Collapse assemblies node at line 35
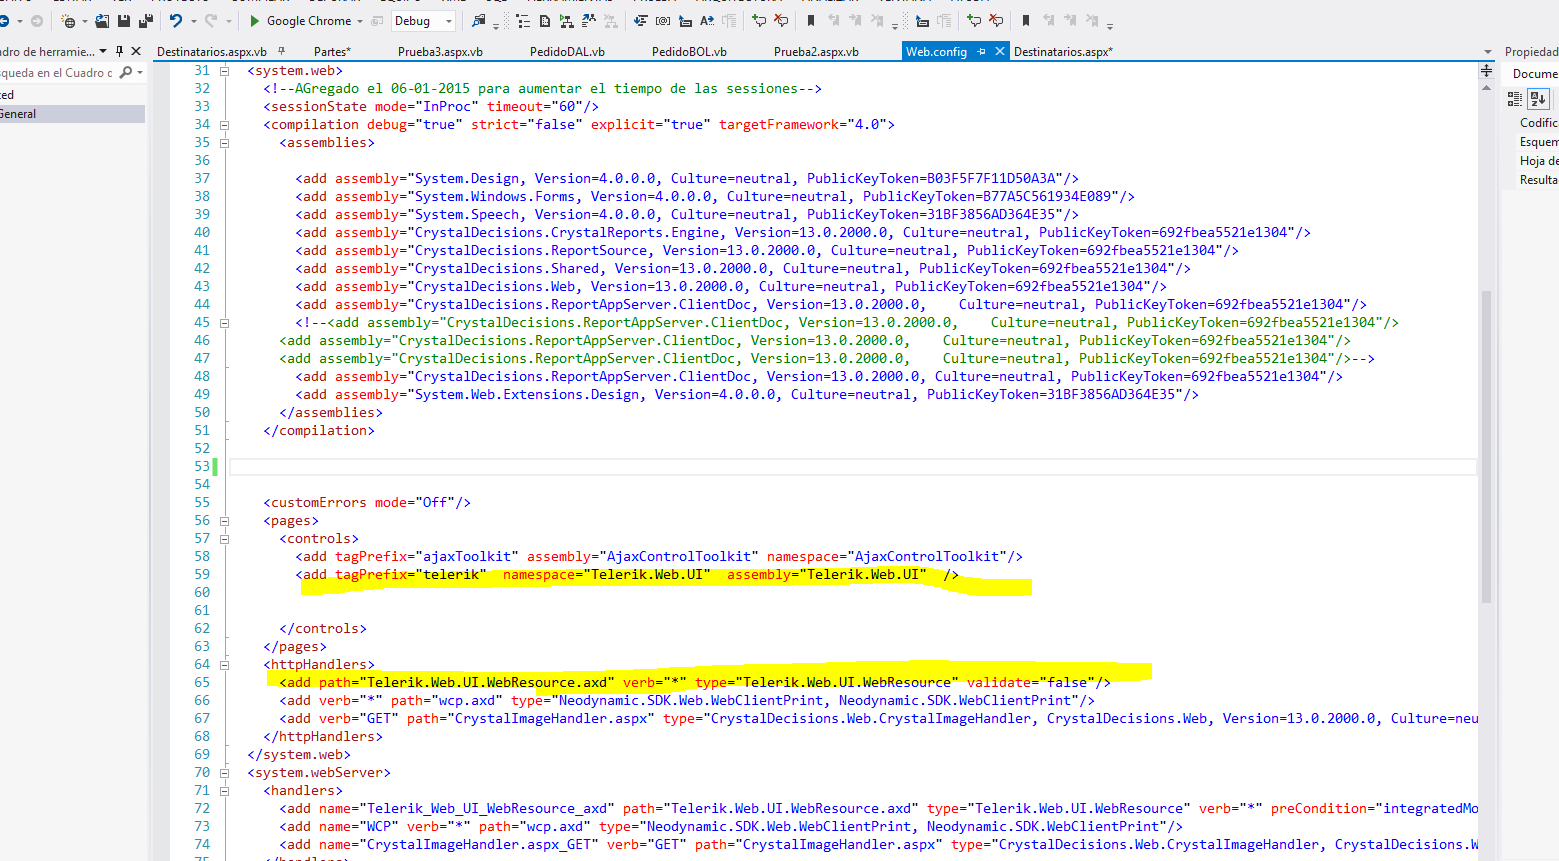Viewport: 1559px width, 861px height. pyautogui.click(x=224, y=143)
